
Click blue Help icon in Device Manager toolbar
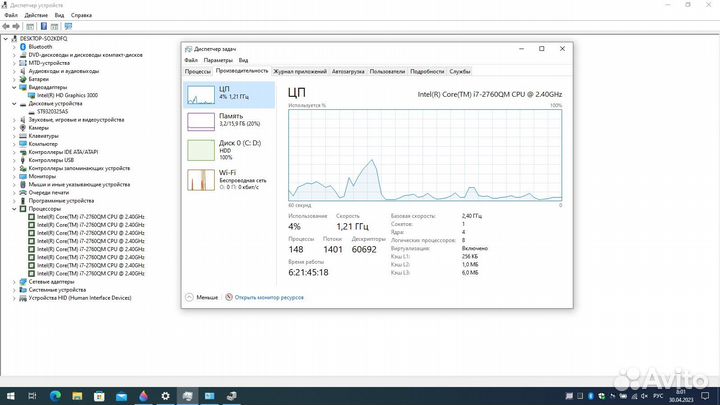(x=44, y=27)
